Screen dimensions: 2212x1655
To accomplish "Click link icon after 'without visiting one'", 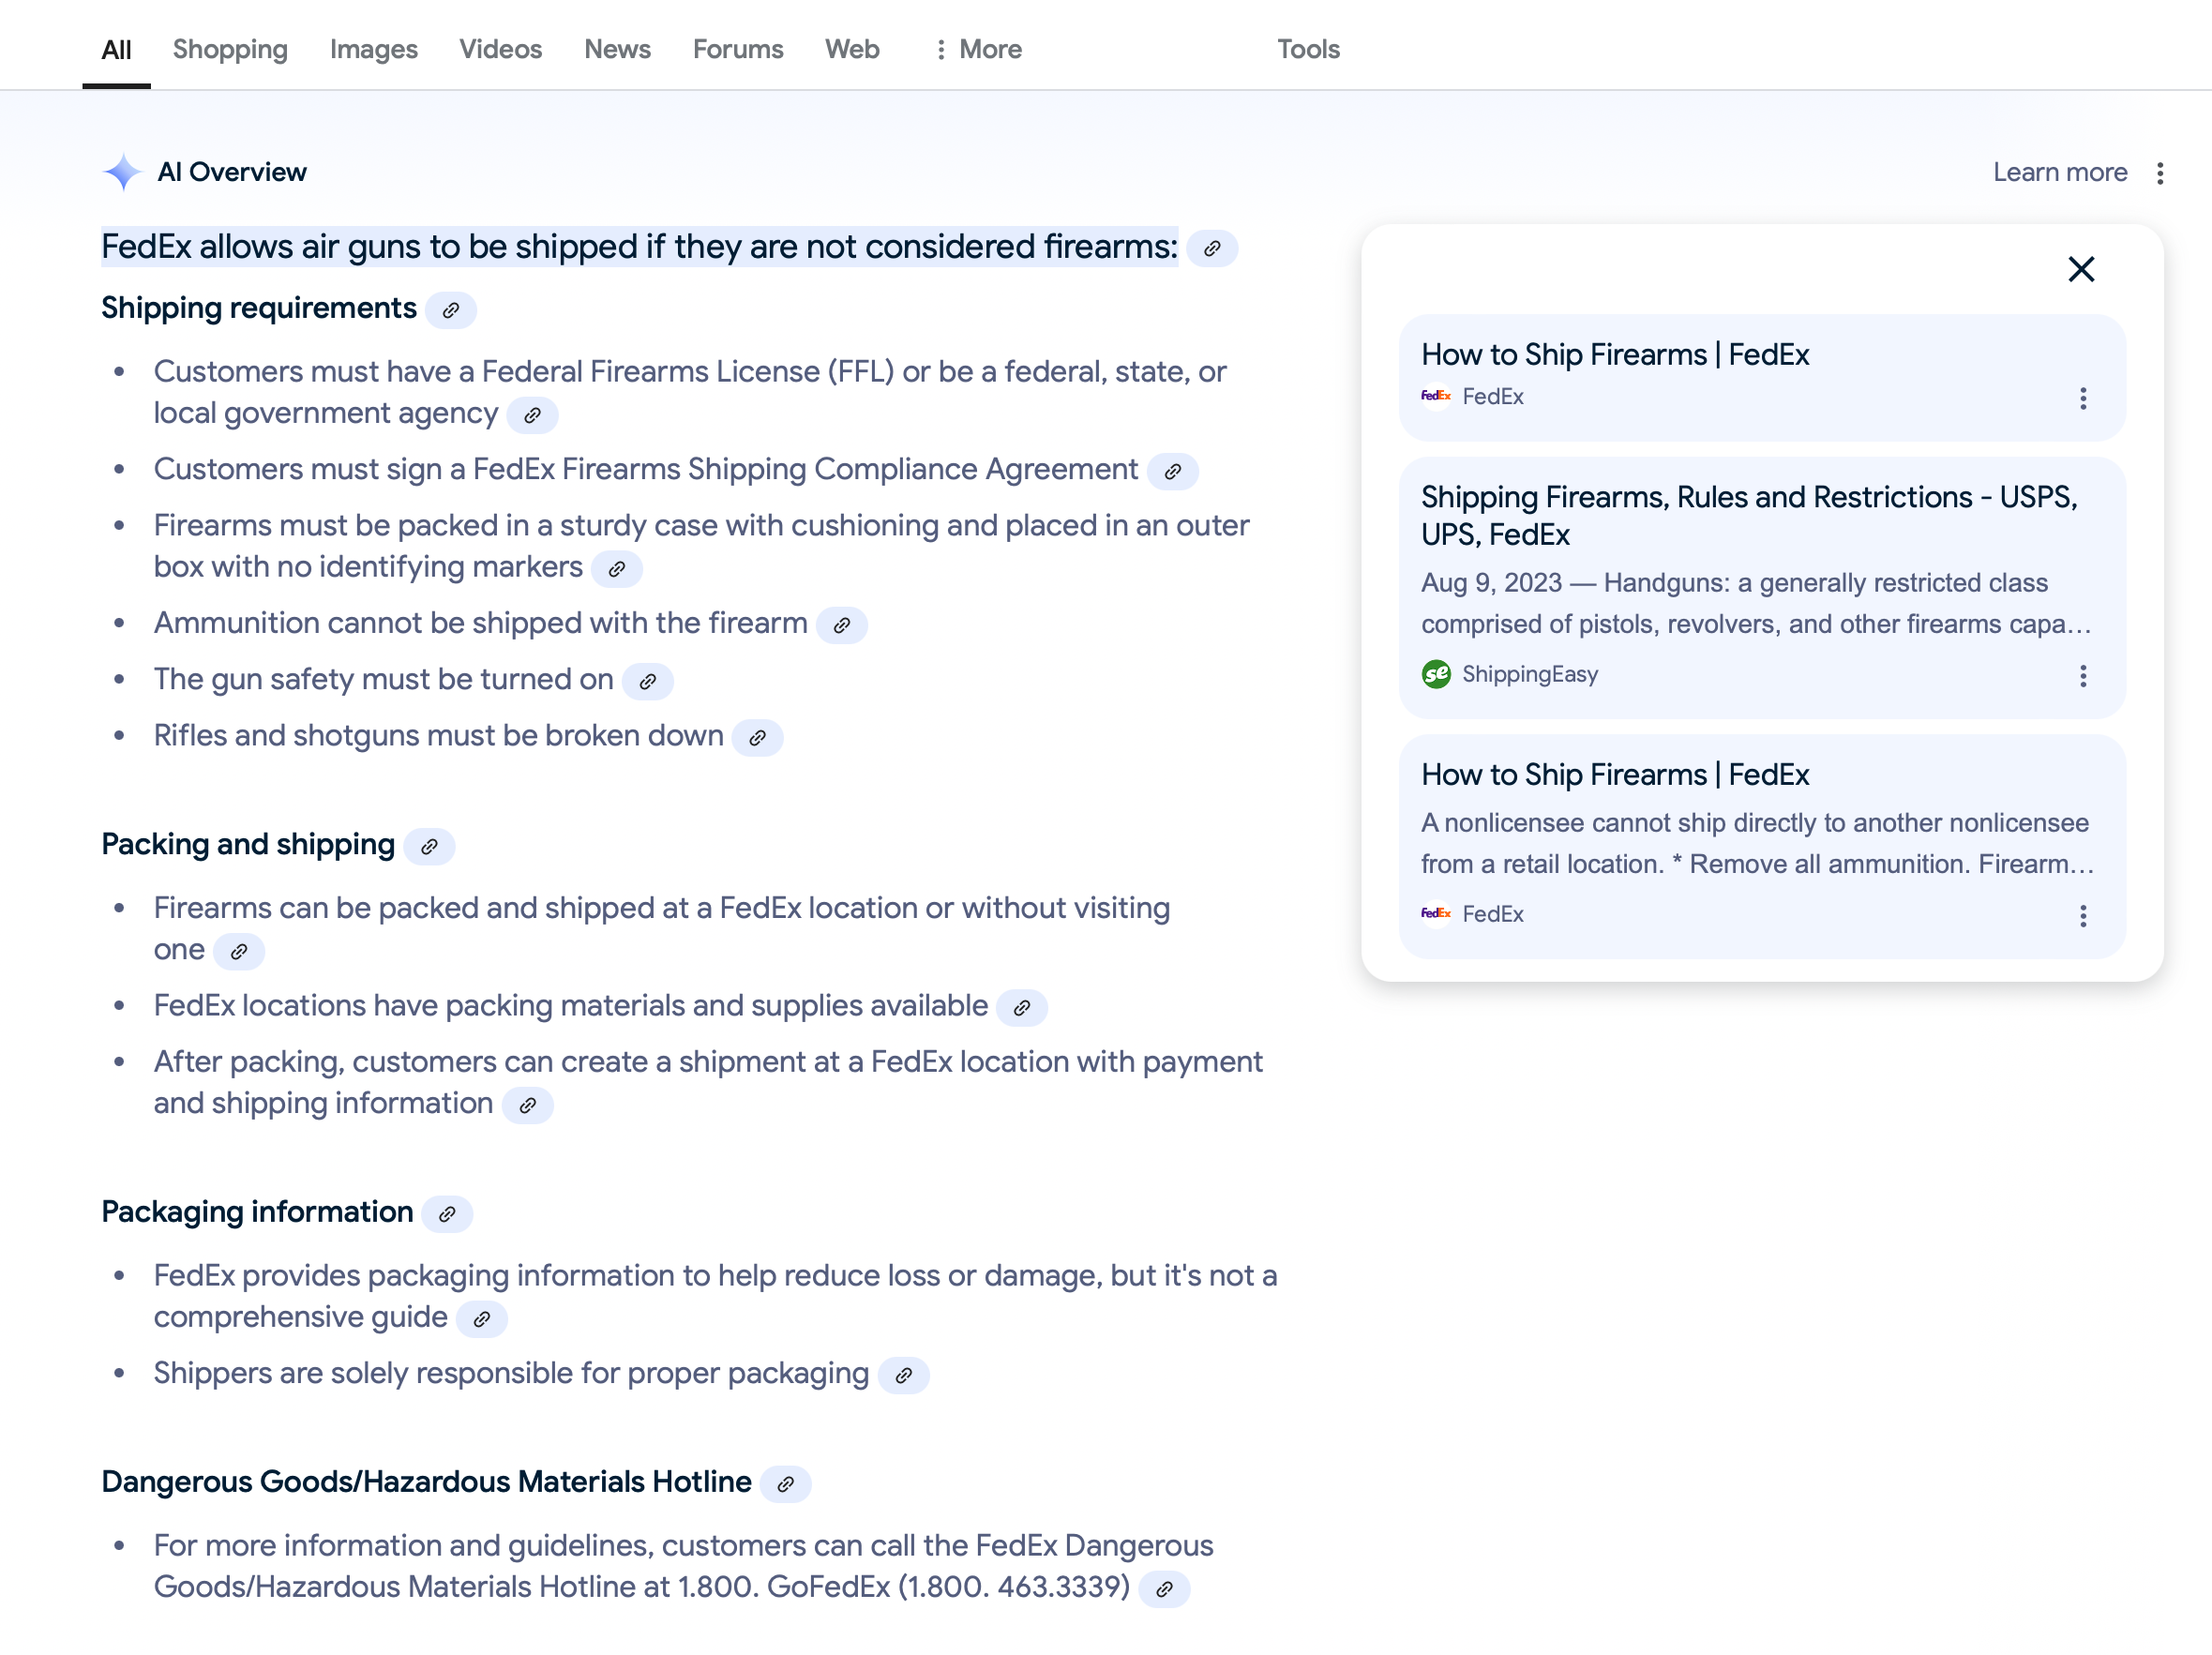I will pos(239,951).
